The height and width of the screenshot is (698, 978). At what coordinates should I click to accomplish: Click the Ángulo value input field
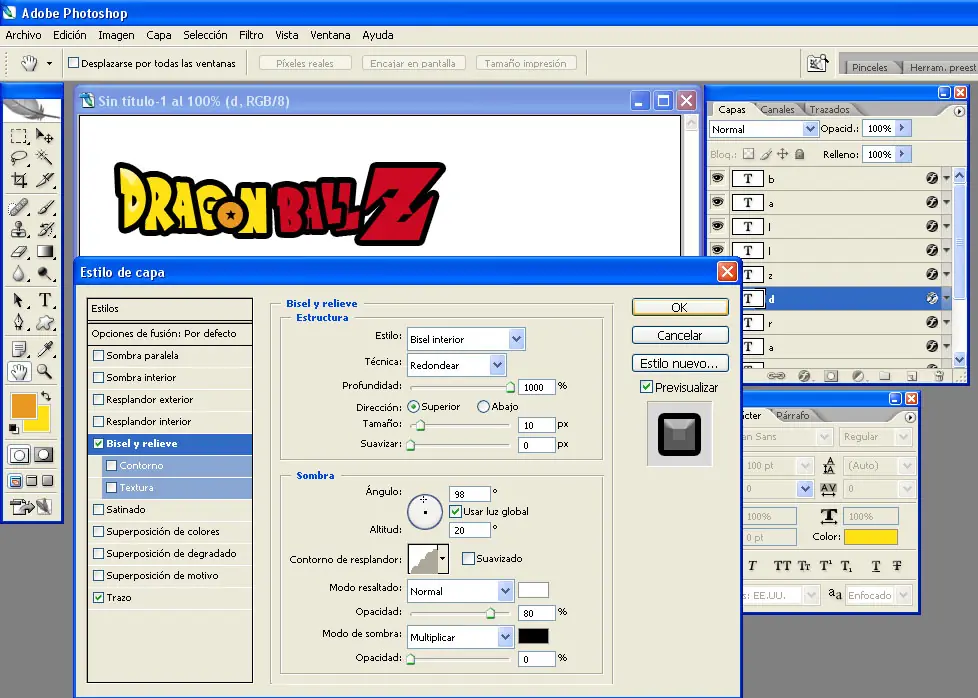(x=469, y=494)
